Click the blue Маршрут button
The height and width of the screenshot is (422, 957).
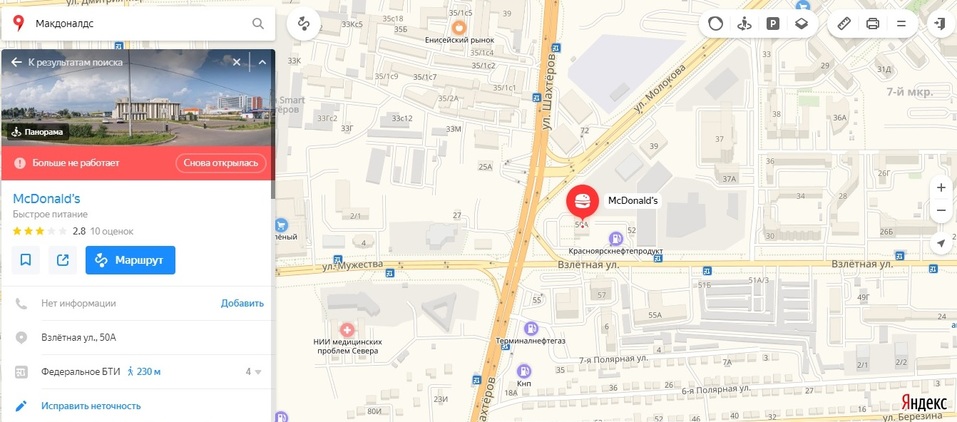130,260
